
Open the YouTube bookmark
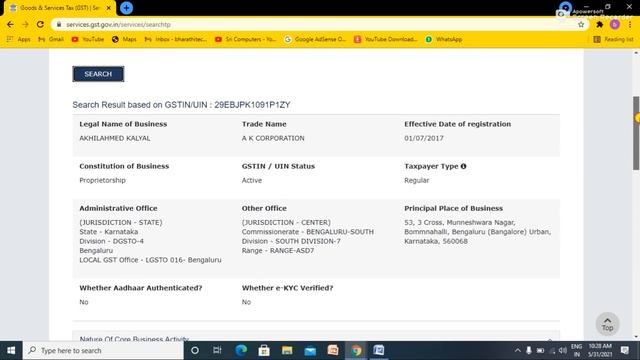88,39
